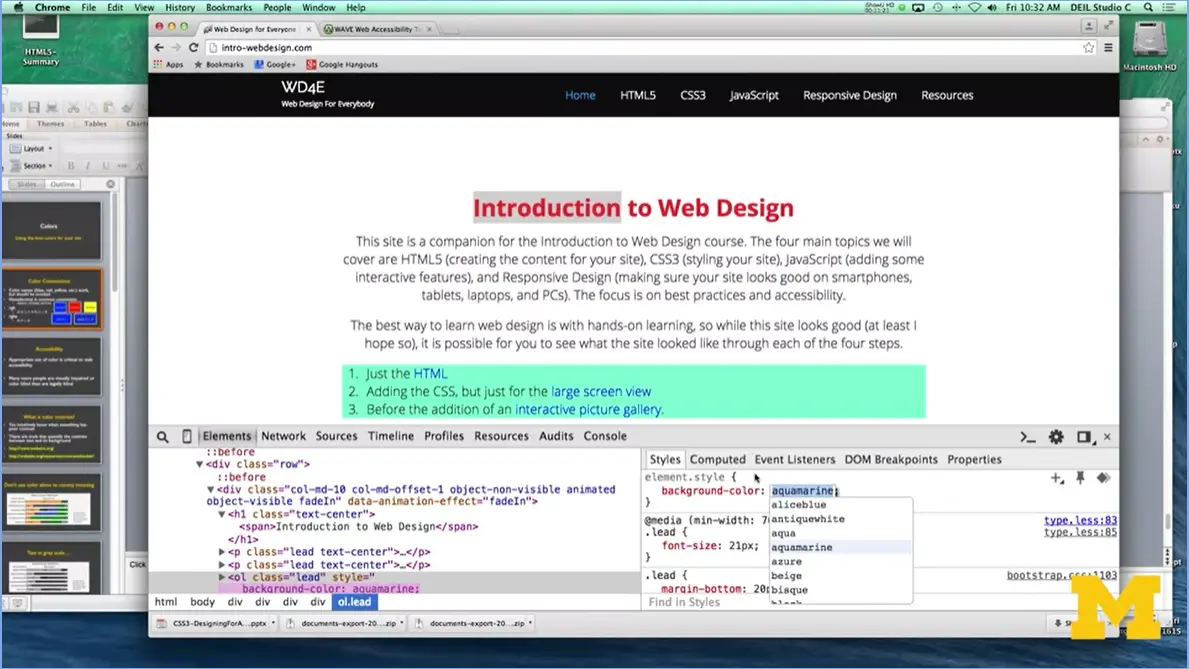Select aqua from the color suggestion list
The image size is (1189, 669).
coord(786,532)
